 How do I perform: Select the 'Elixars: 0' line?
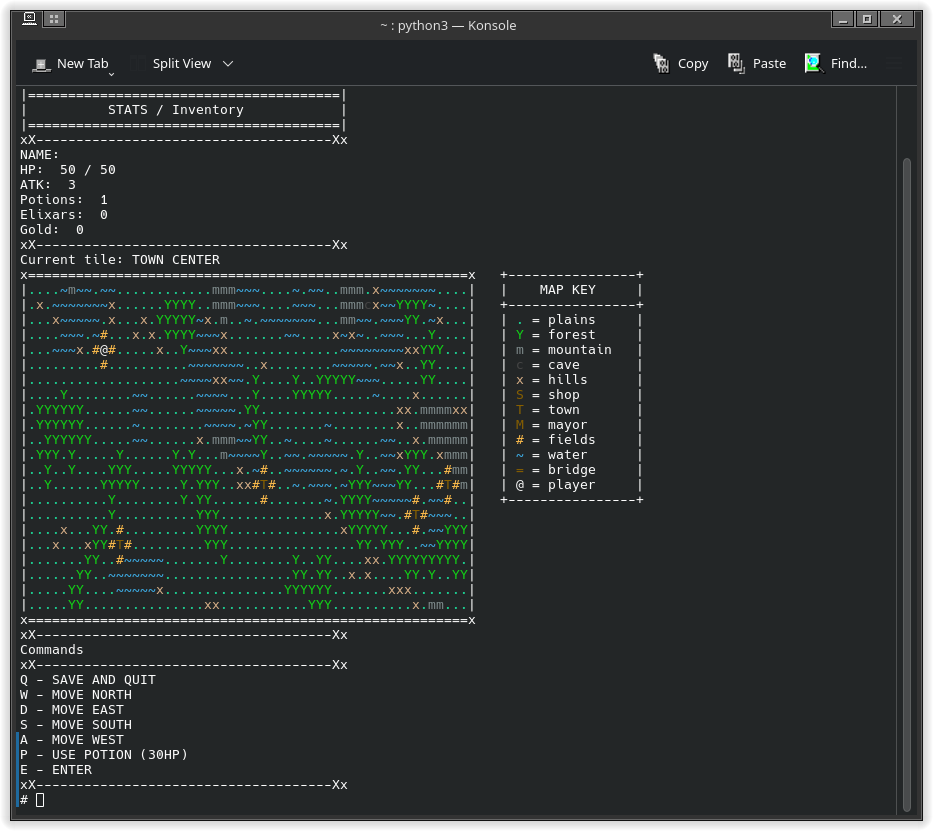point(64,215)
